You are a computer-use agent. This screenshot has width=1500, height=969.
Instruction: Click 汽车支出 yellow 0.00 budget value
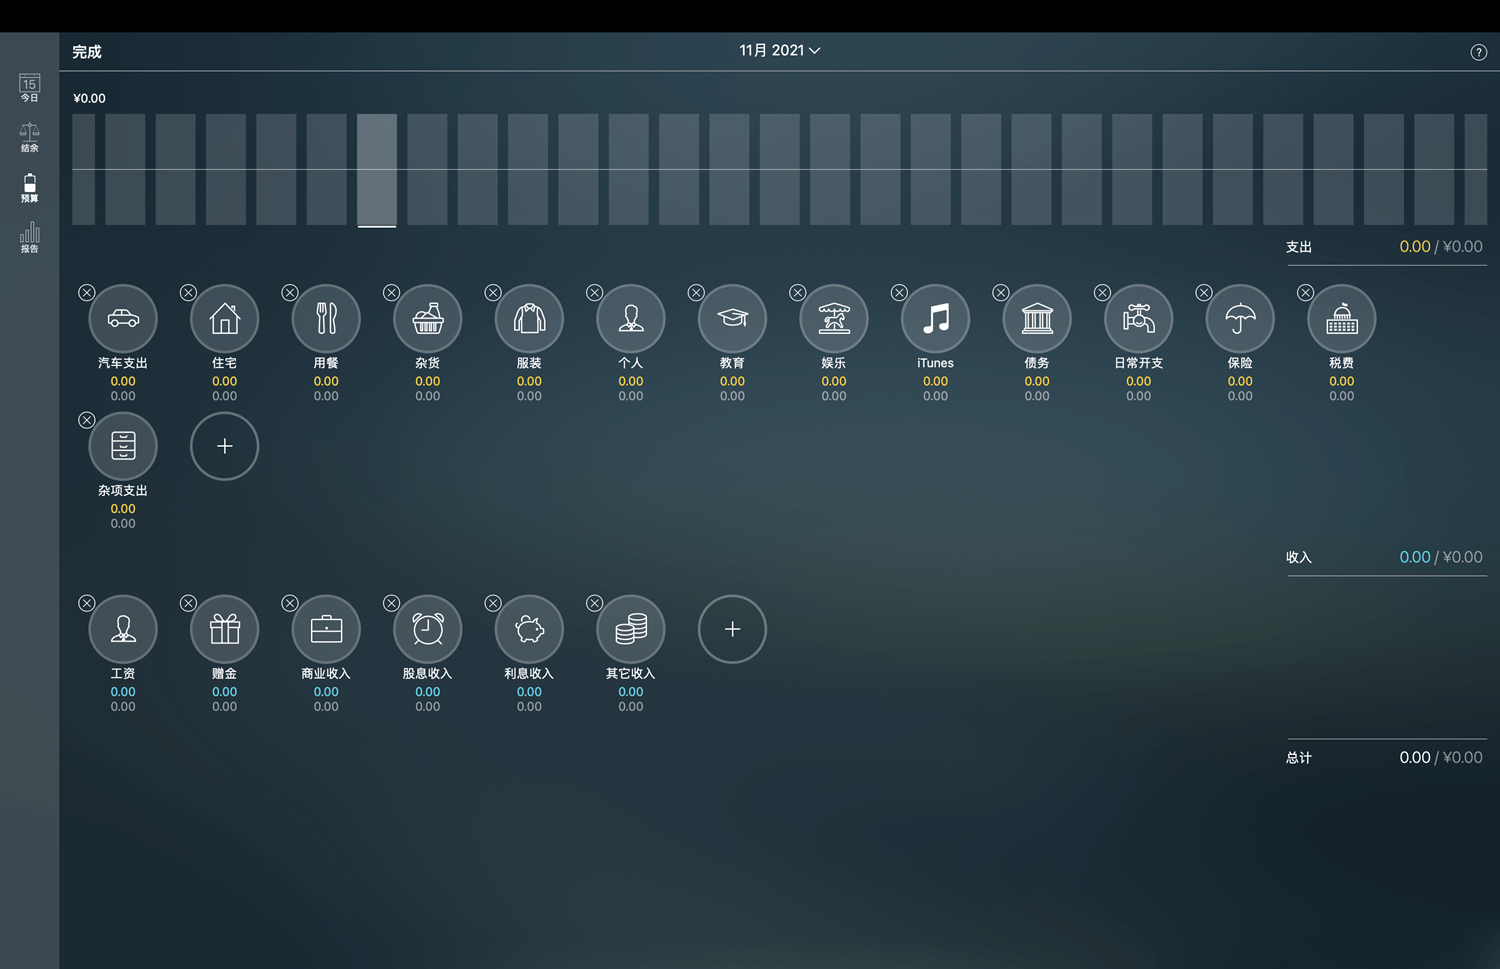123,381
